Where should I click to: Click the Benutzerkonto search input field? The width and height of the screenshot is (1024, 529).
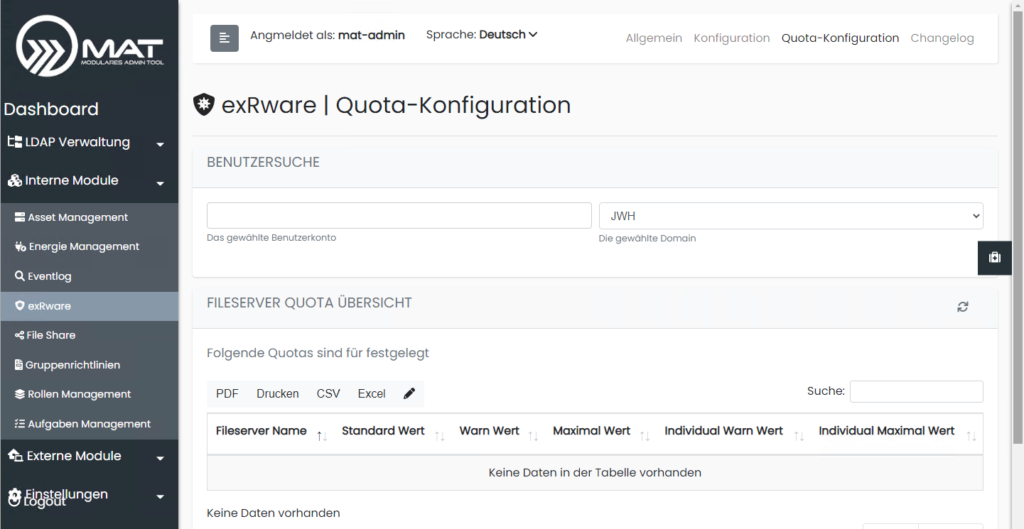point(399,216)
